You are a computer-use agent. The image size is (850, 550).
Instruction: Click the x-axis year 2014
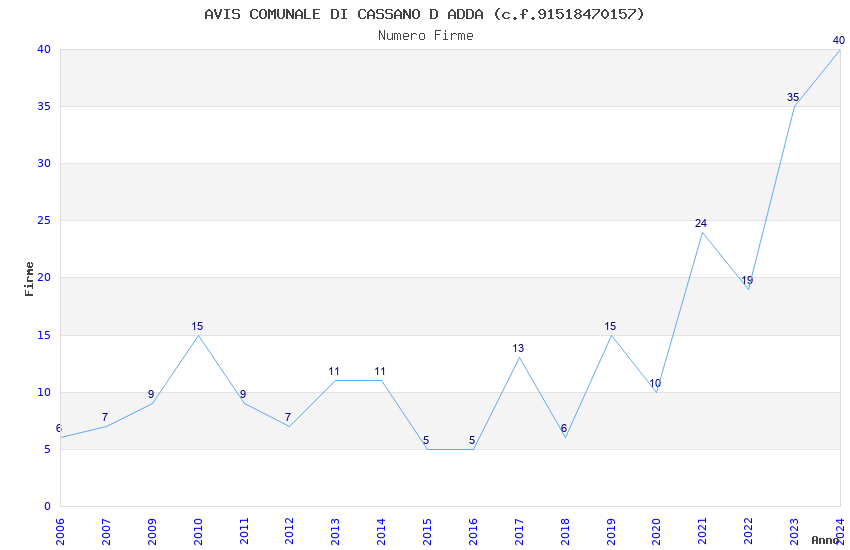pos(382,531)
